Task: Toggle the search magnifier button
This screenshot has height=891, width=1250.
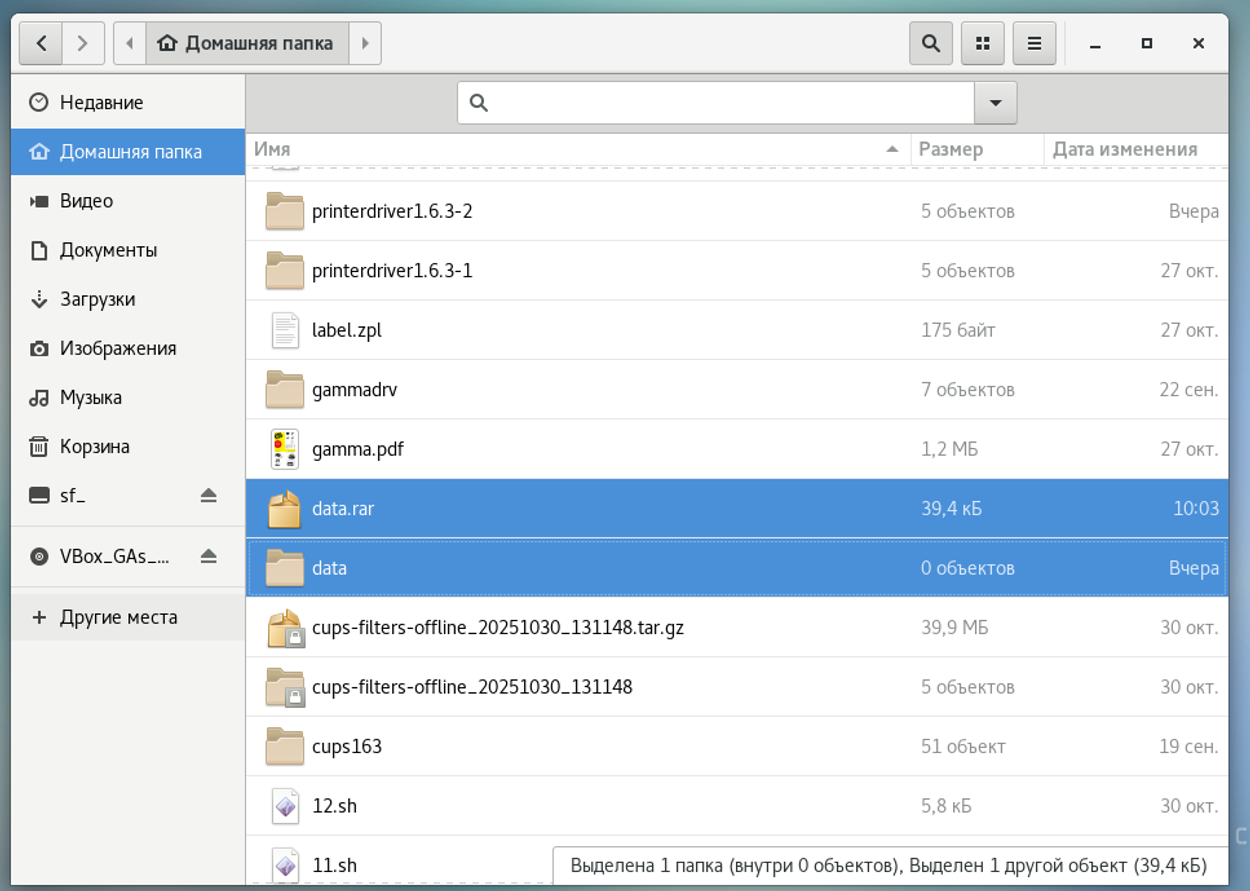Action: (930, 44)
